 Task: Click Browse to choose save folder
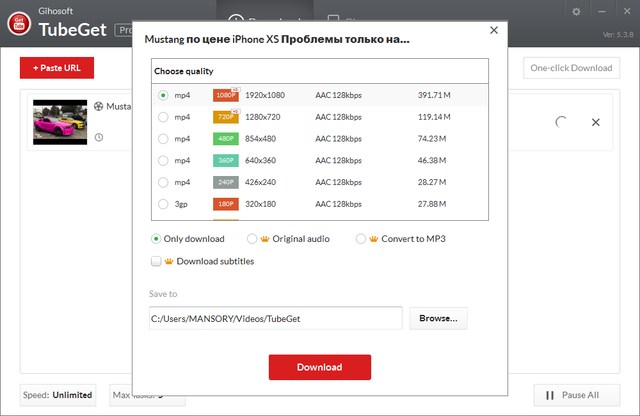click(x=438, y=319)
